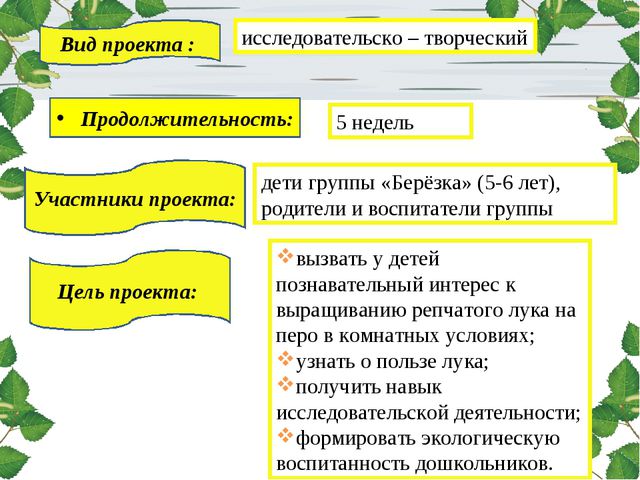The image size is (640, 480).
Task: Click the line 'выращиванию репчатого лука на'
Action: (x=426, y=310)
